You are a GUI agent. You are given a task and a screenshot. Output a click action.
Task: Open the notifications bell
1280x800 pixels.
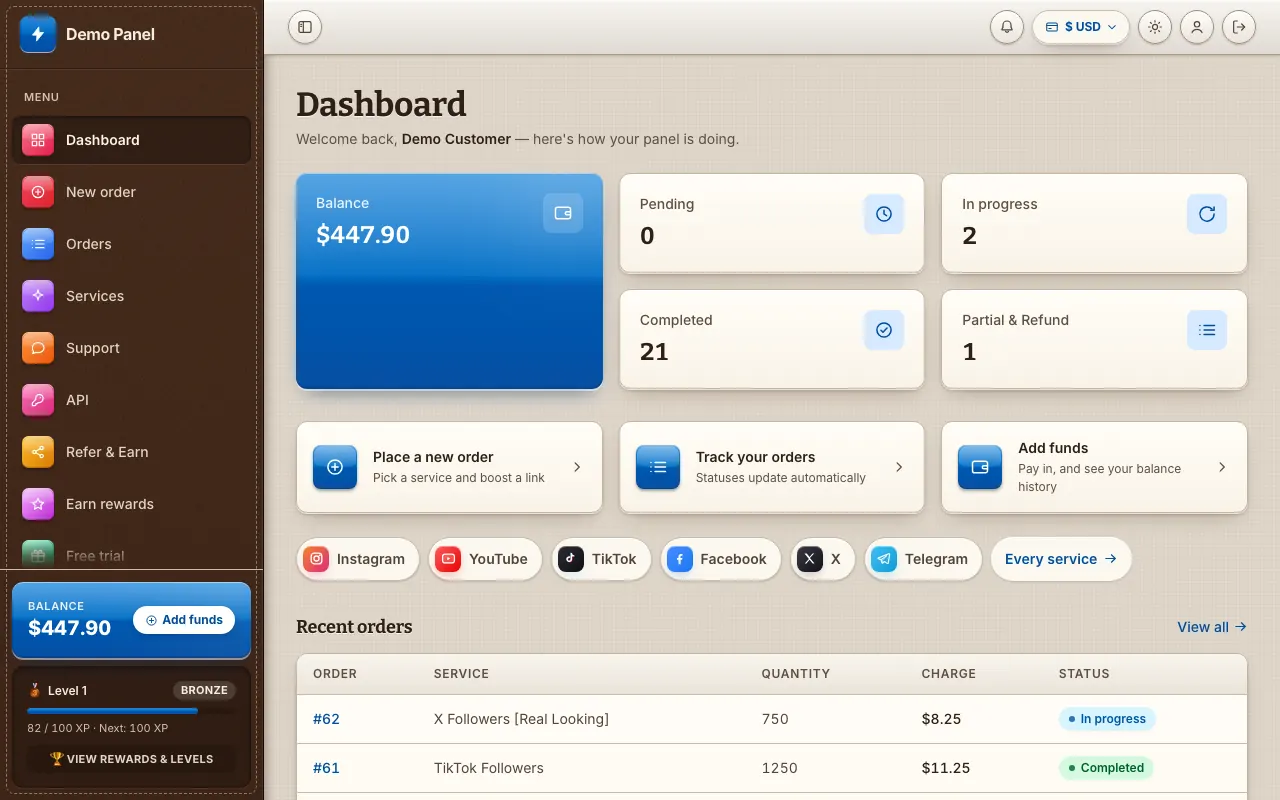click(x=1007, y=27)
